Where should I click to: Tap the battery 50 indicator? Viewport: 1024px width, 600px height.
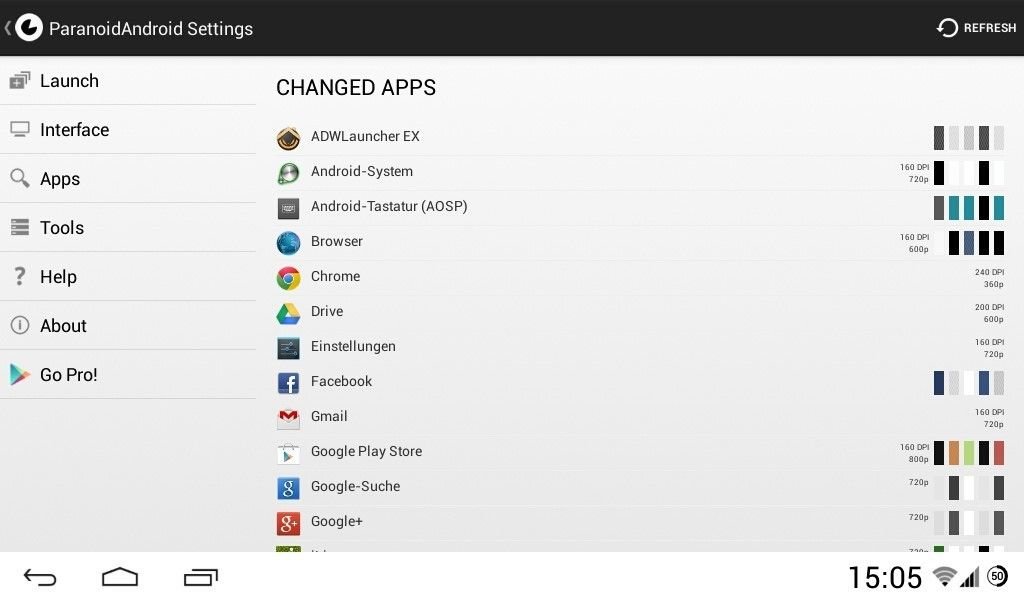tap(997, 576)
